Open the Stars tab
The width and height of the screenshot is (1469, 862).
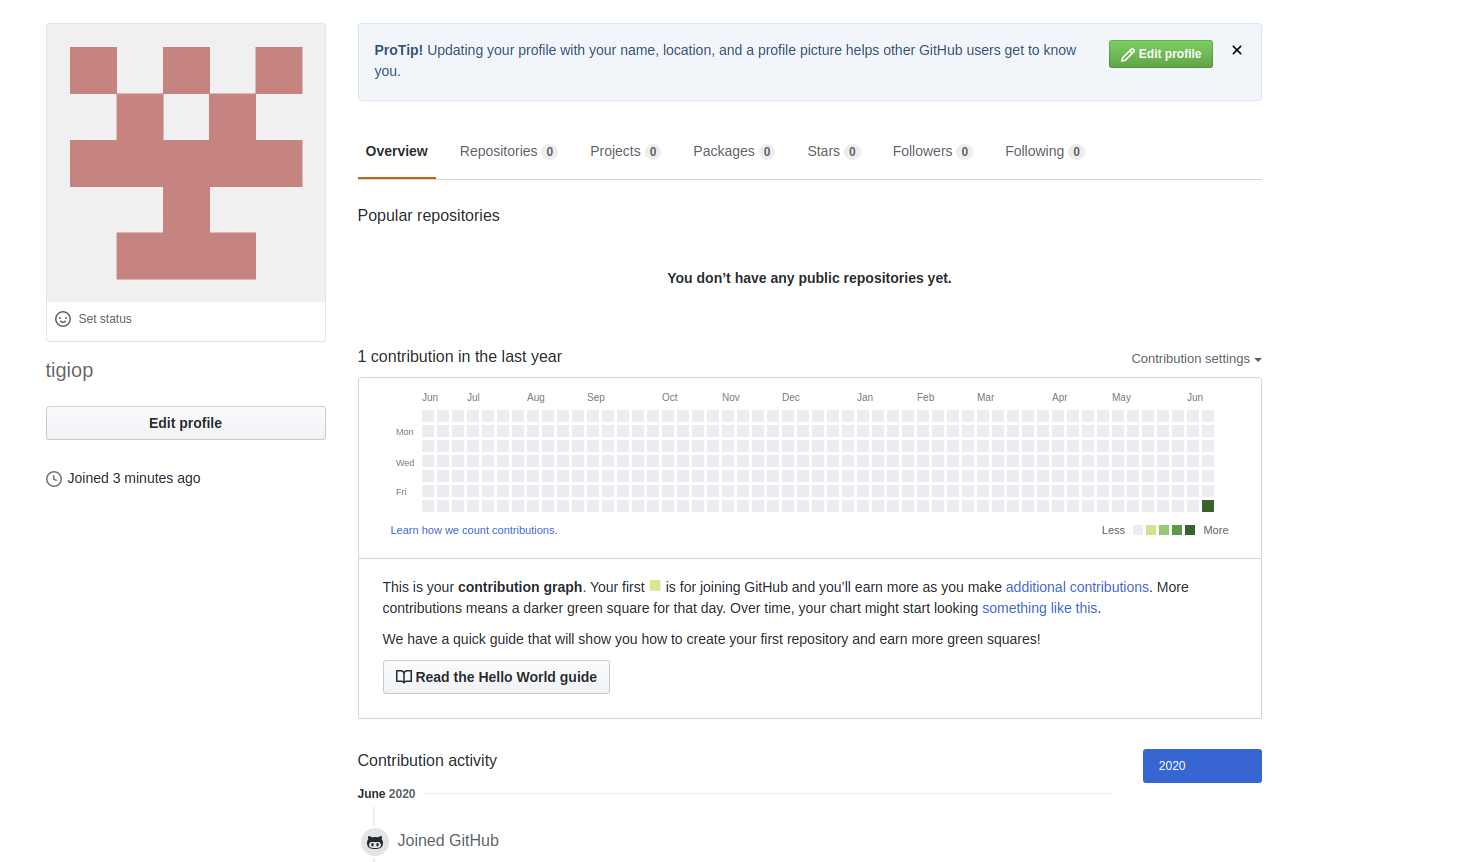click(x=833, y=152)
